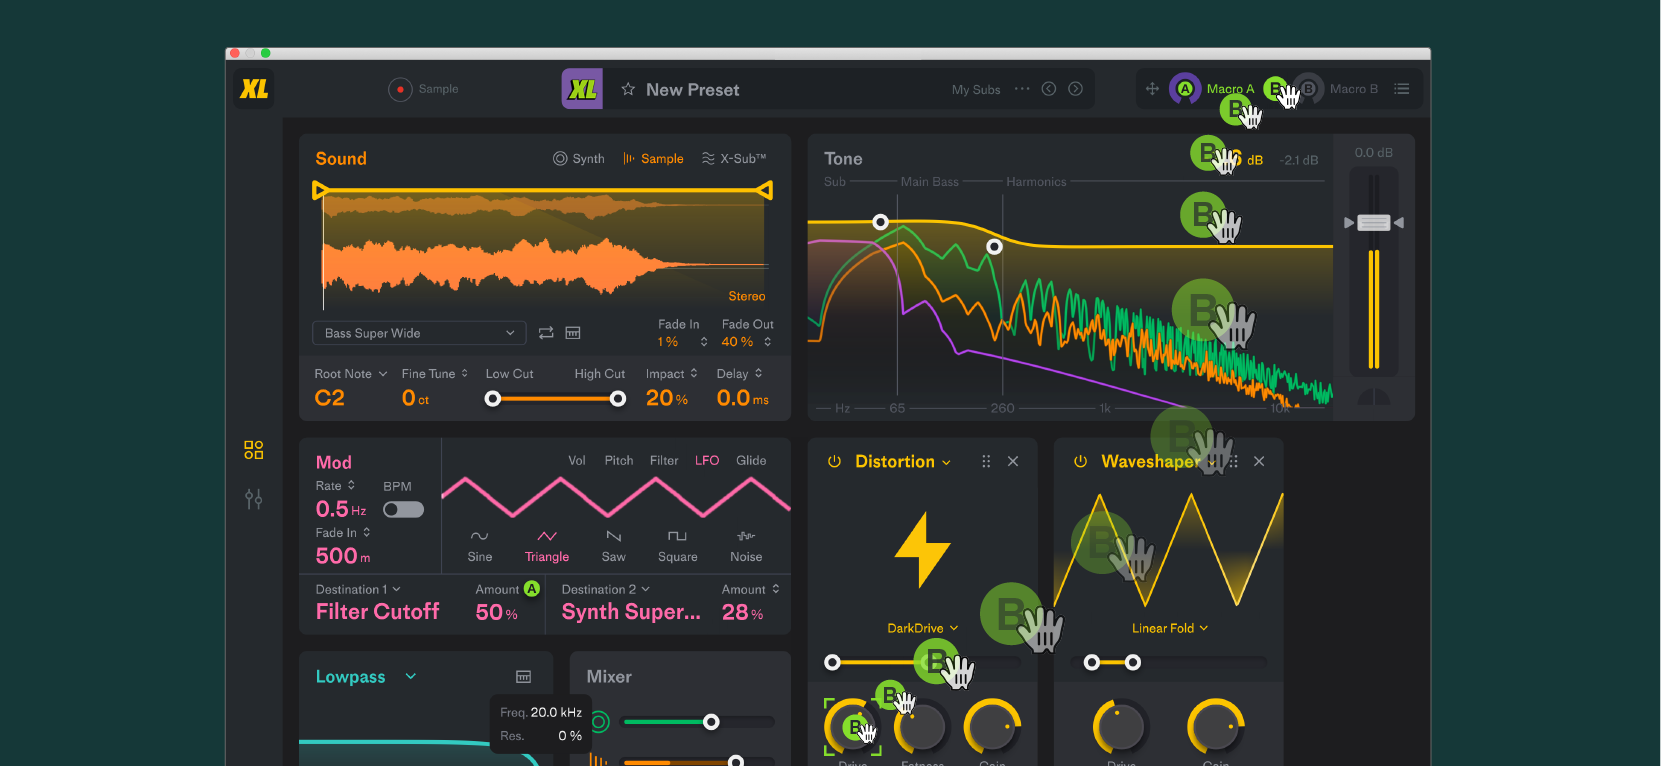1661x766 pixels.
Task: Click the green A macro badge by Amount
Action: 532,589
